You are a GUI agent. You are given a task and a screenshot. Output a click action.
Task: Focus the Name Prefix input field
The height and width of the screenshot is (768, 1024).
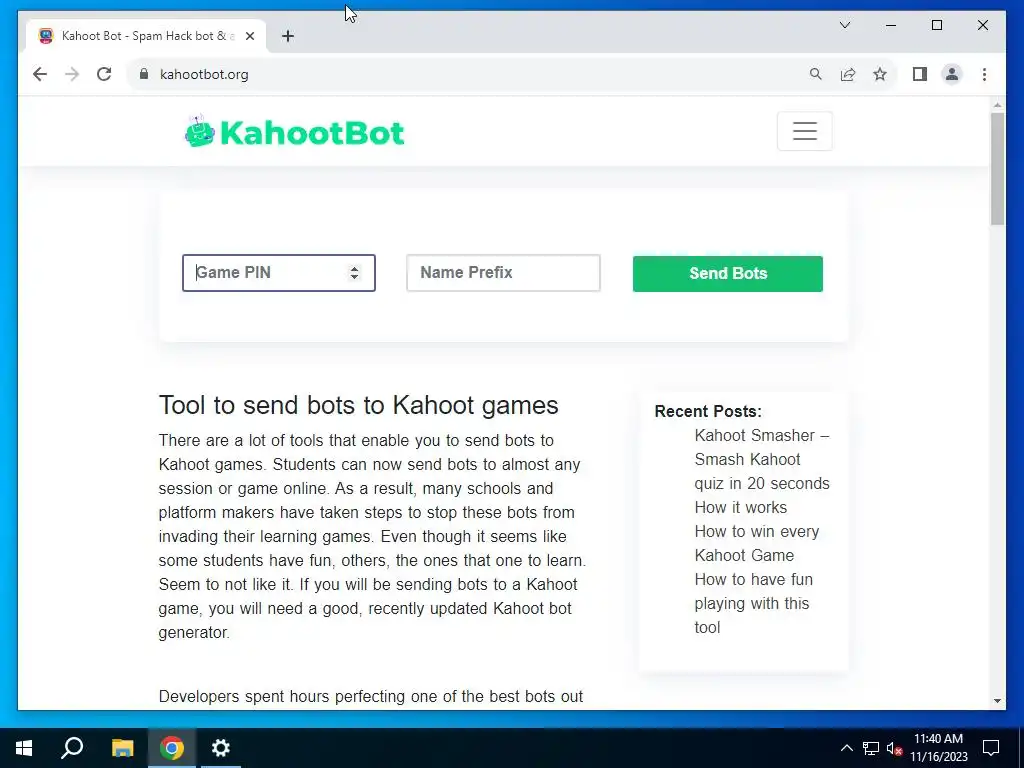[x=503, y=273]
